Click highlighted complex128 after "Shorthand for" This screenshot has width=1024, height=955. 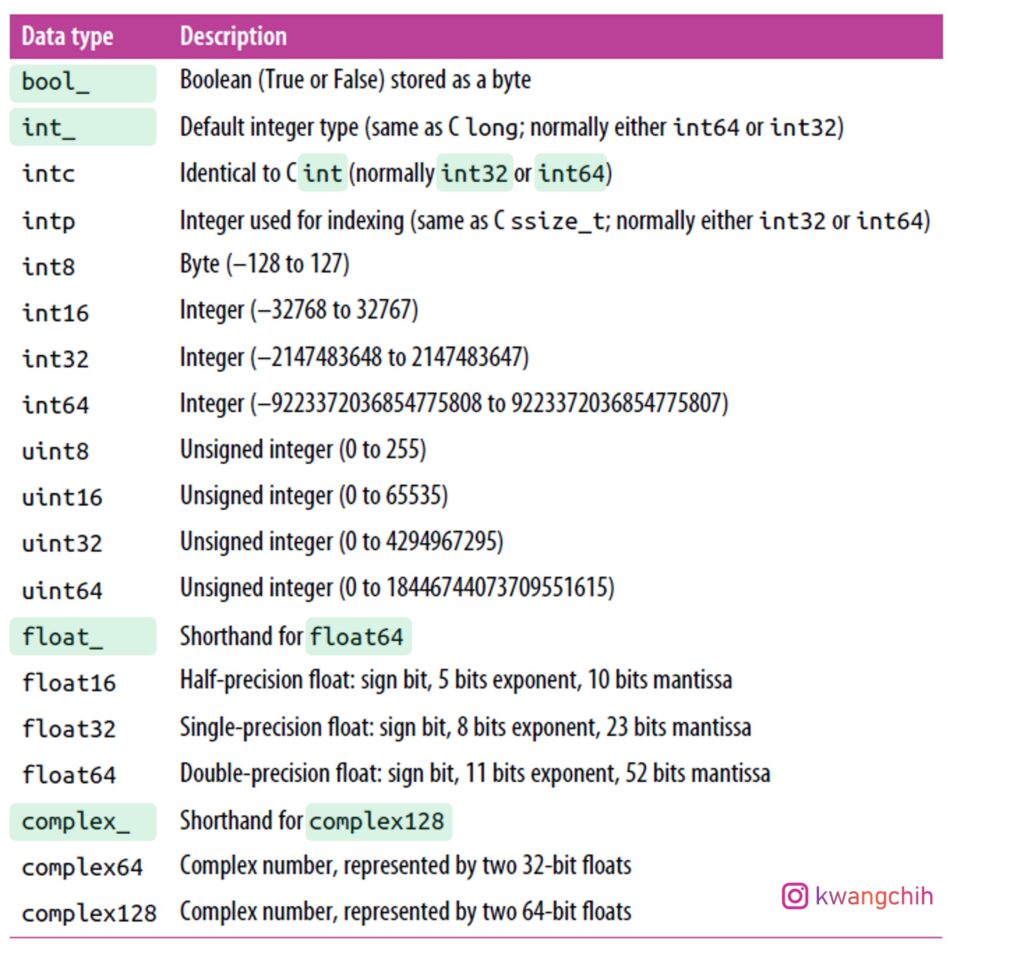377,822
